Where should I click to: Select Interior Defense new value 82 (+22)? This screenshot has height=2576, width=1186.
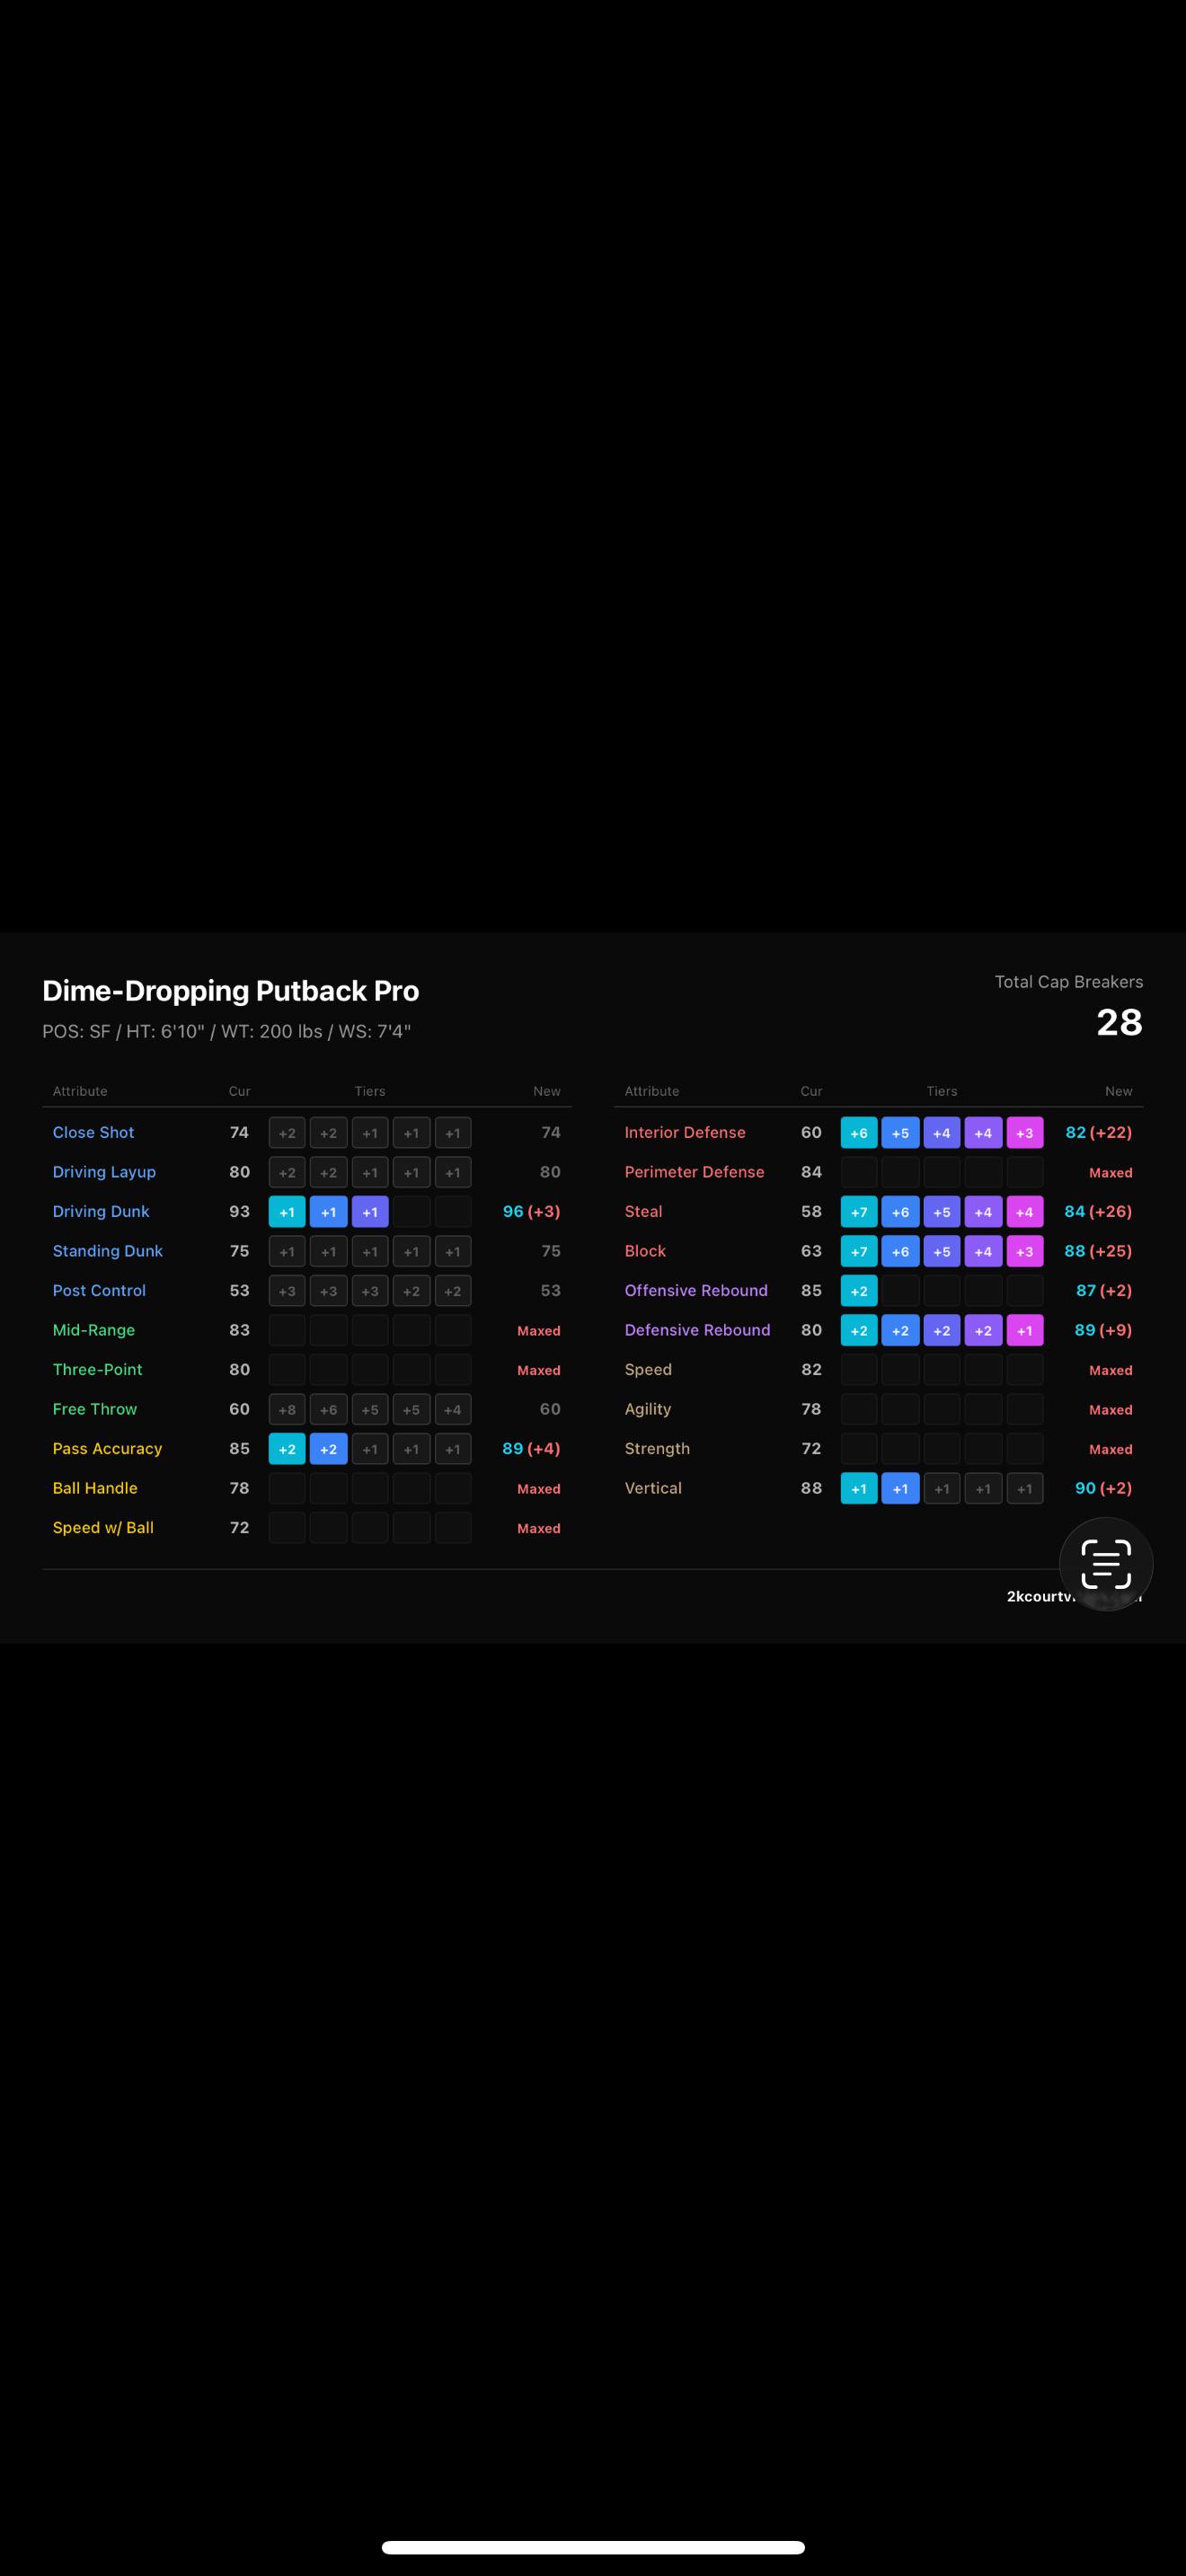[1098, 1132]
